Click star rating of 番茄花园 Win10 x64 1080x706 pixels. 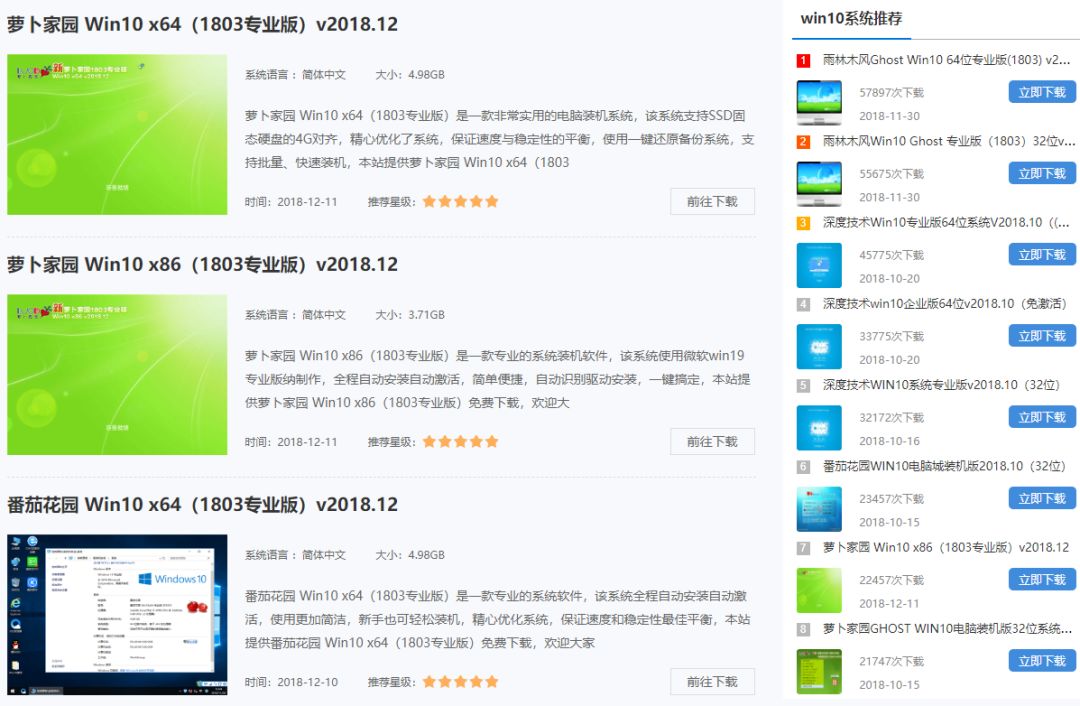pyautogui.click(x=460, y=682)
